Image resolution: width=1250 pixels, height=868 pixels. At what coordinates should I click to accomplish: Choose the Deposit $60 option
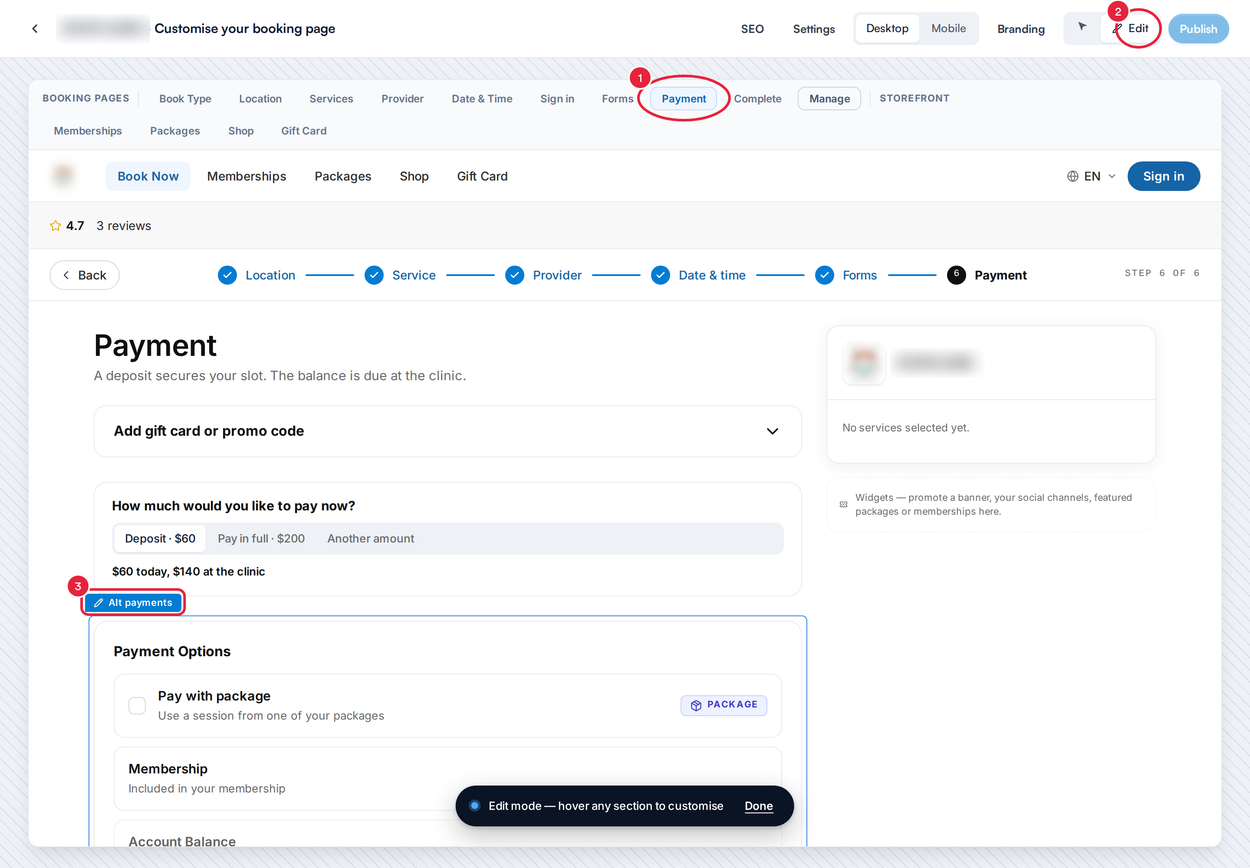click(160, 539)
